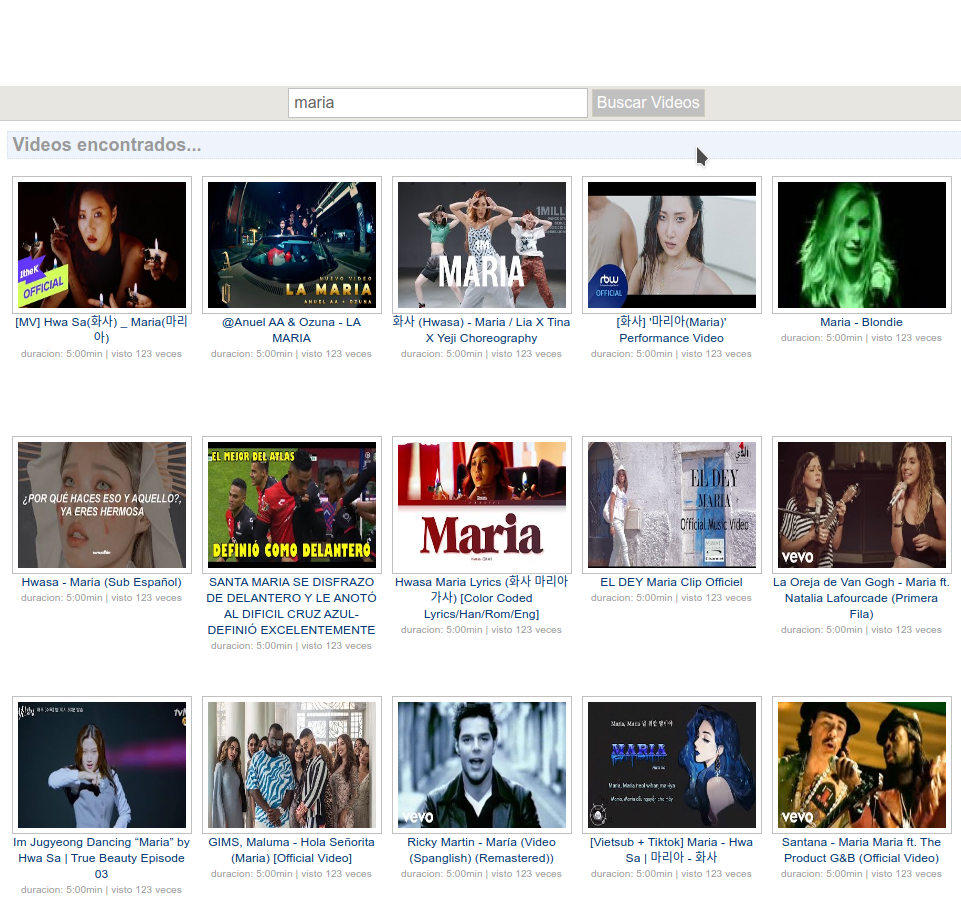Open the GIMS, Maluma Hola Señorita thumbnail
The image size is (961, 908).
point(292,765)
